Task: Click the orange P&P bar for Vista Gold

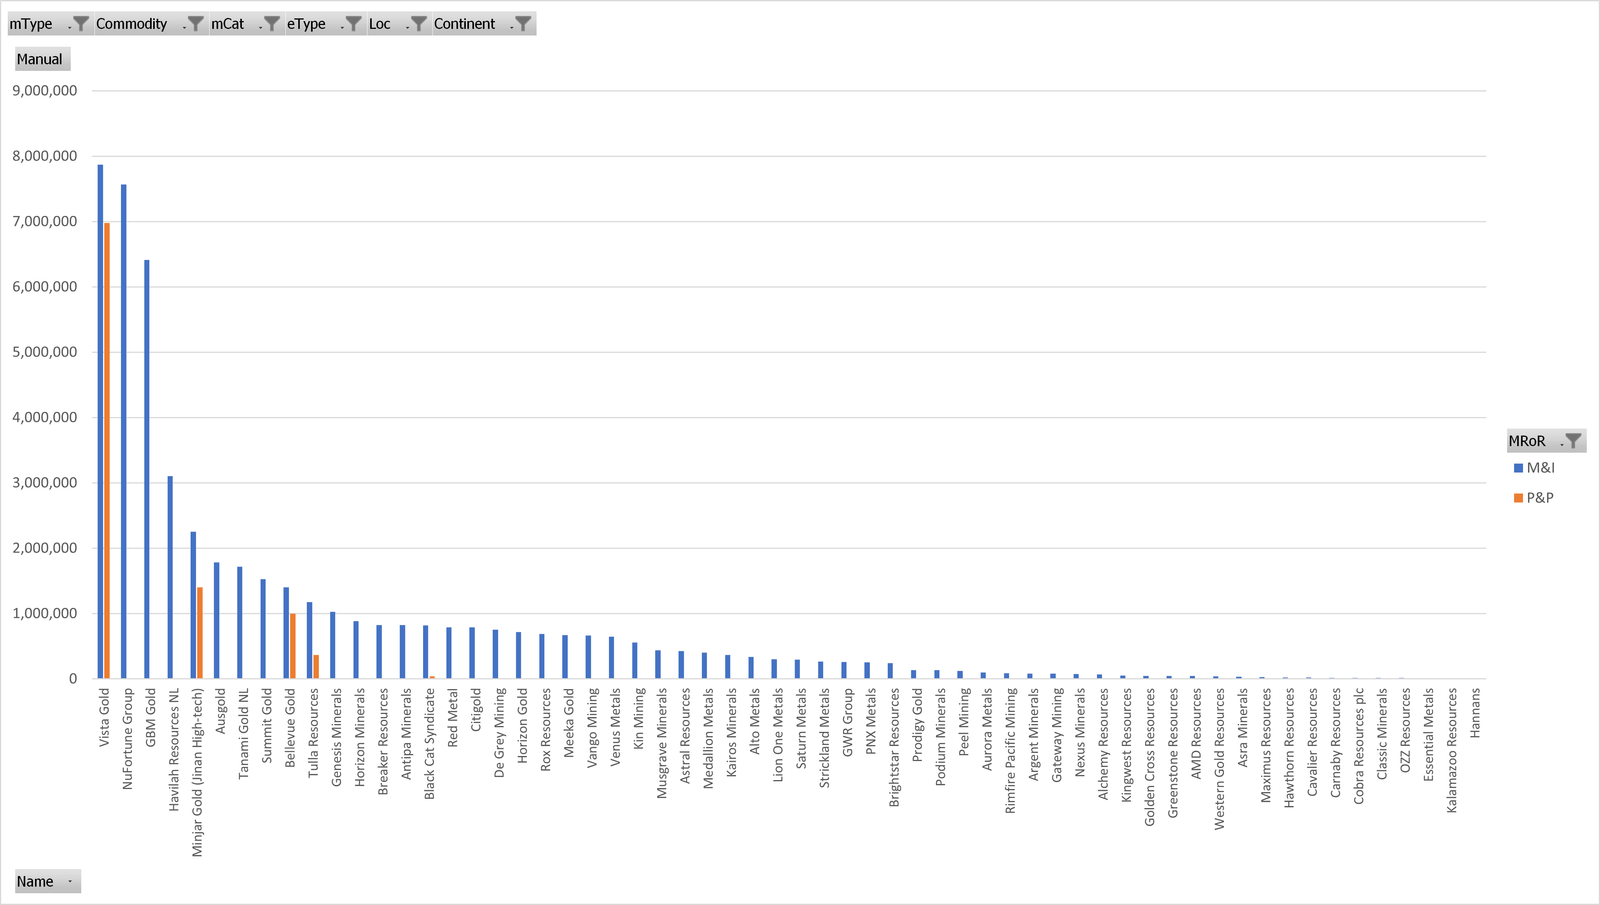Action: [x=107, y=451]
